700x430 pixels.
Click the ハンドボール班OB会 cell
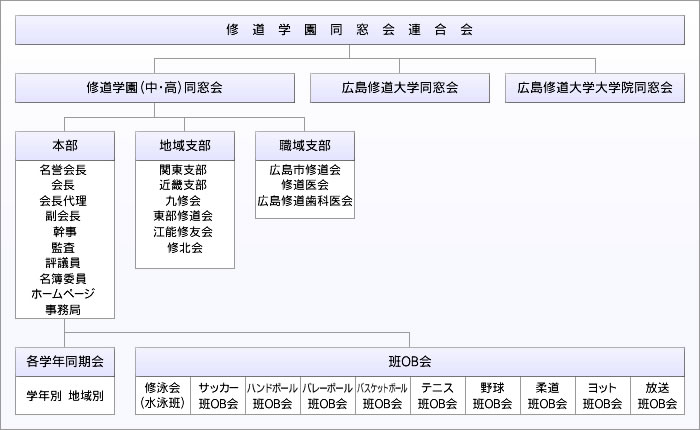[x=273, y=396]
